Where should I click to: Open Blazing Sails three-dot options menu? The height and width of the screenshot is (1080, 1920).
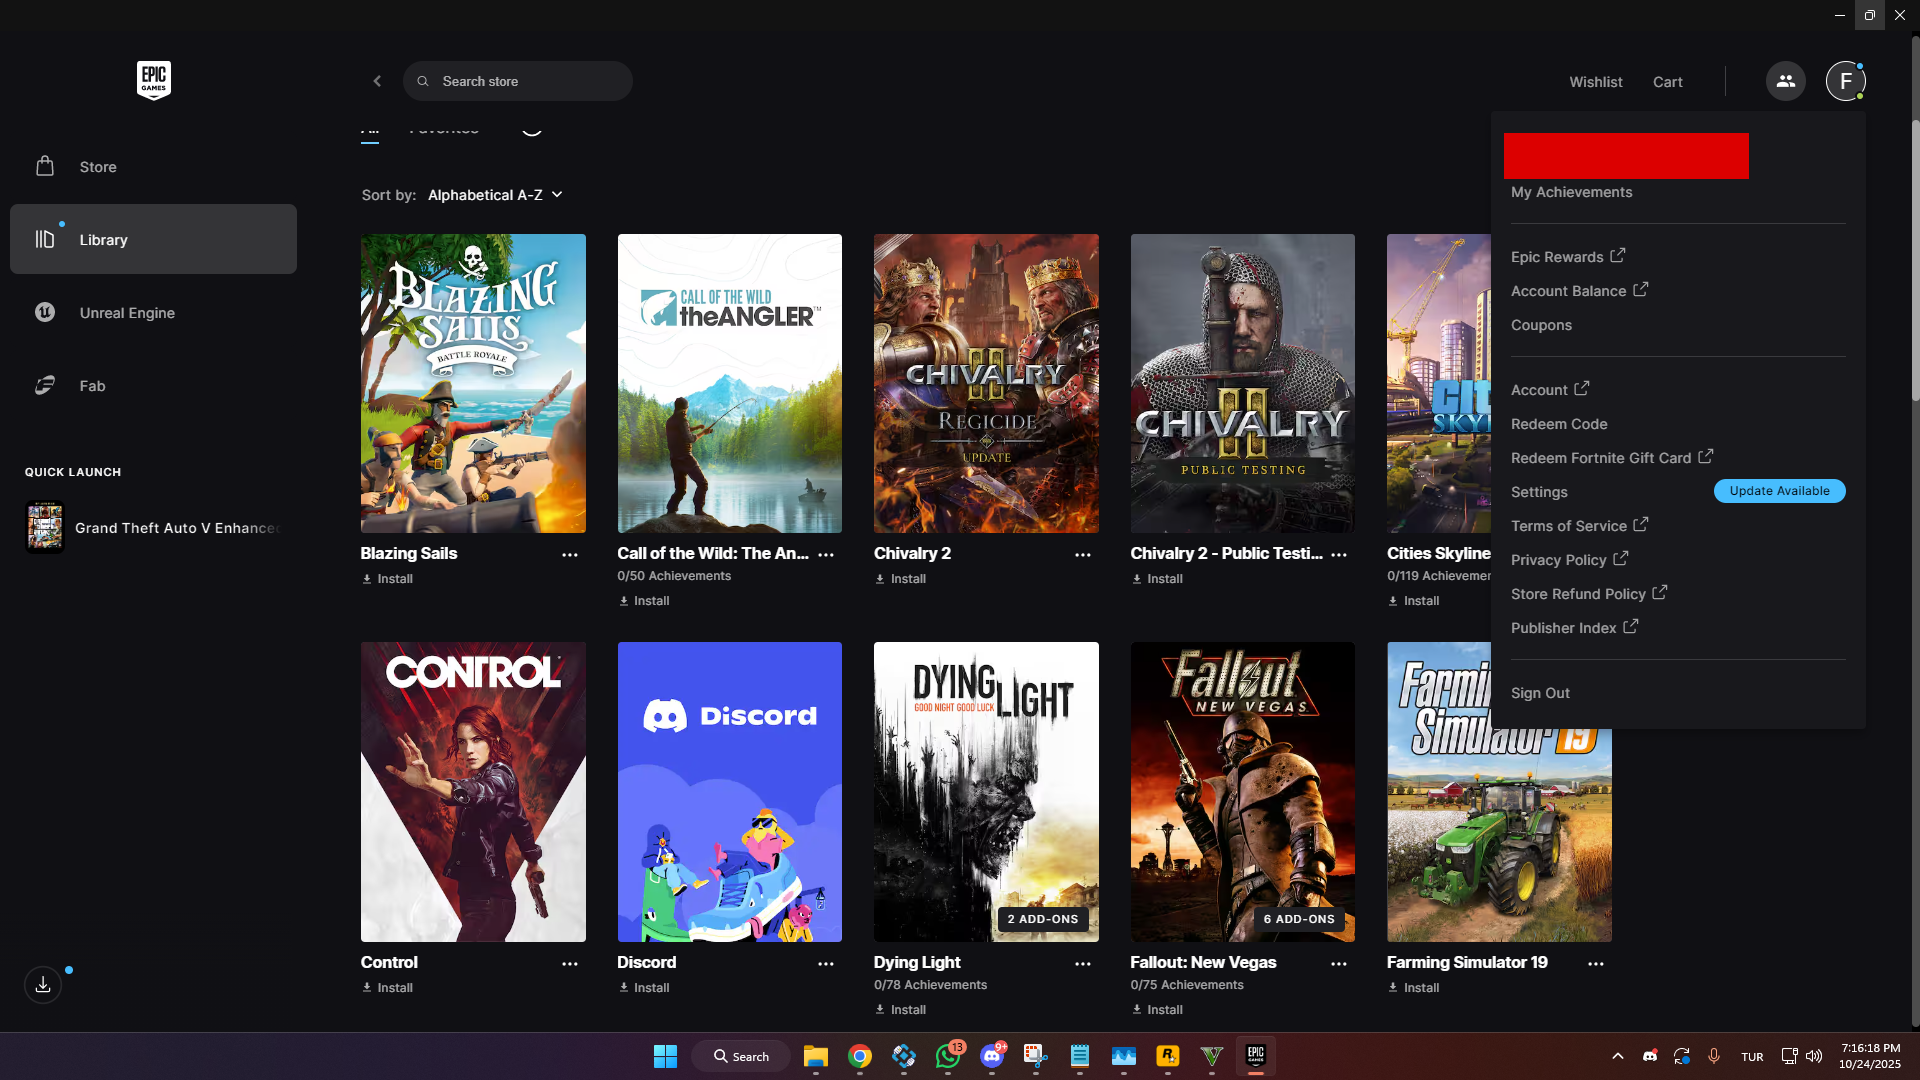[x=570, y=555]
